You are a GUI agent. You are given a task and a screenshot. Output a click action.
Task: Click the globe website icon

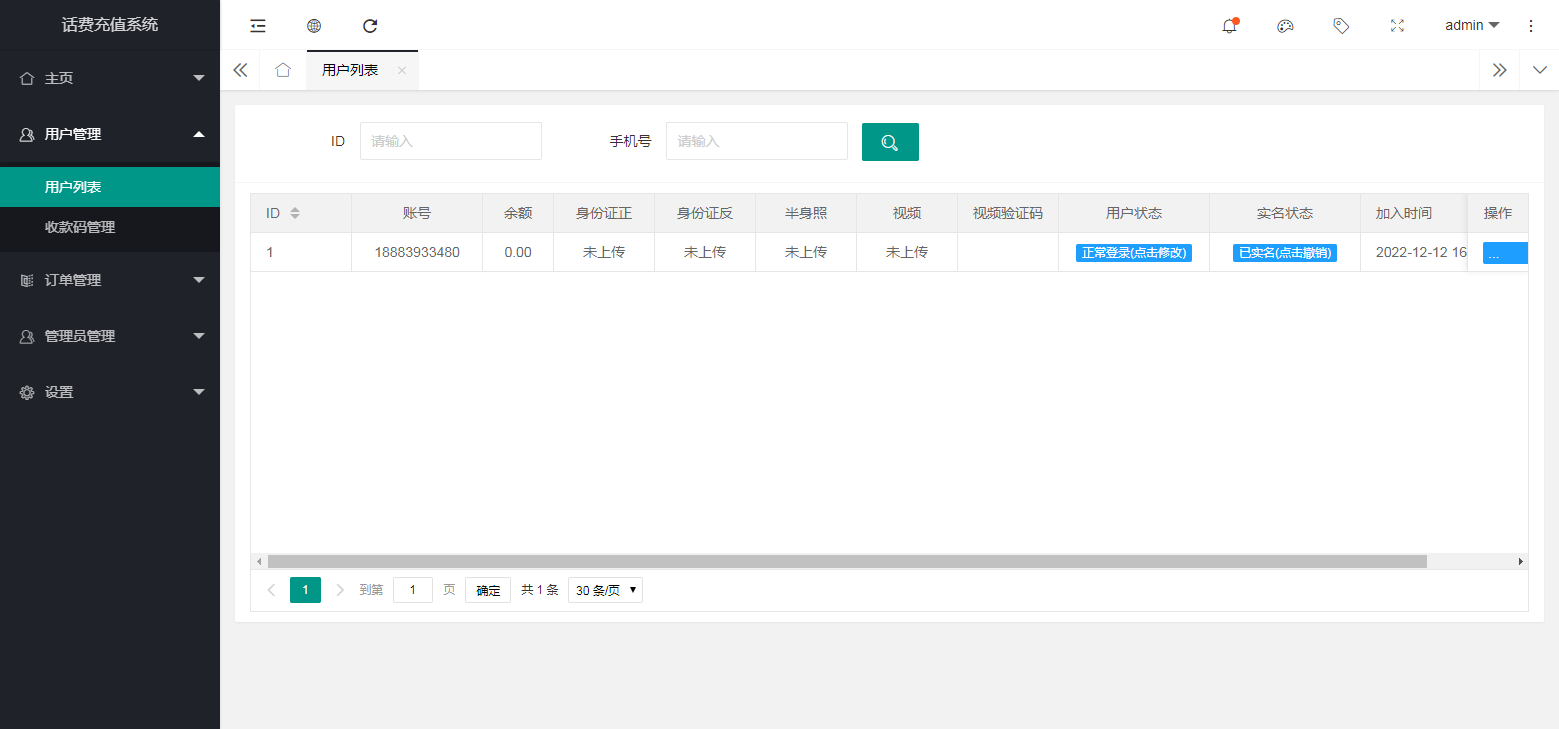tap(314, 26)
